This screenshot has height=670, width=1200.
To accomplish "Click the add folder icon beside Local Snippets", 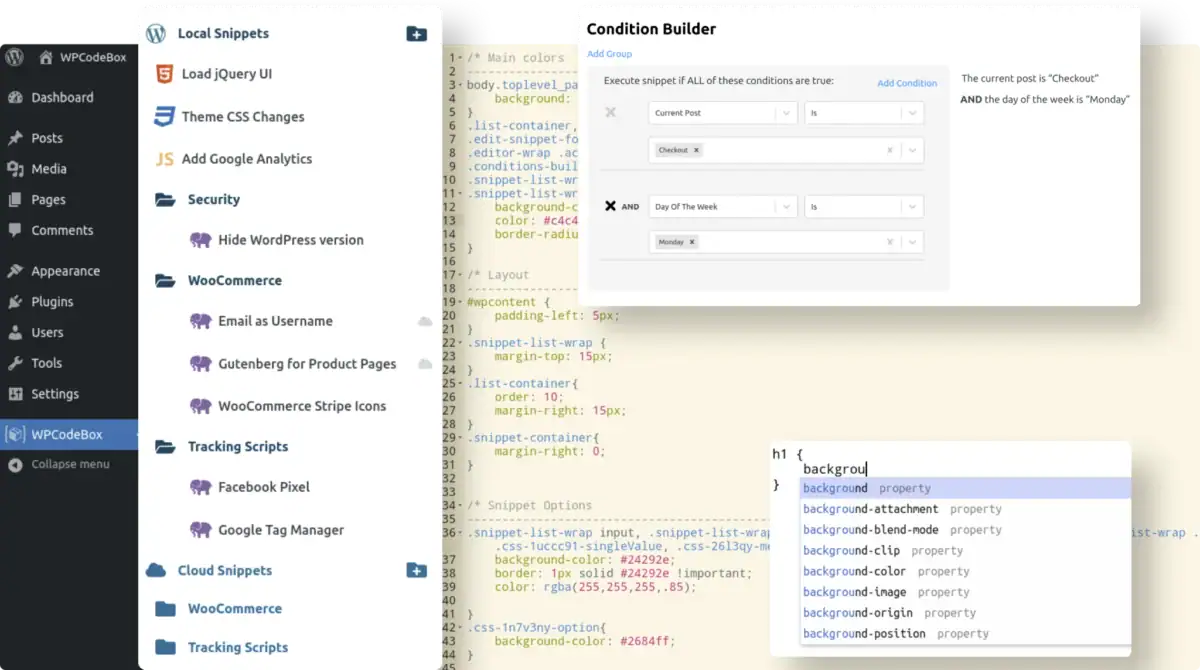I will pyautogui.click(x=417, y=34).
